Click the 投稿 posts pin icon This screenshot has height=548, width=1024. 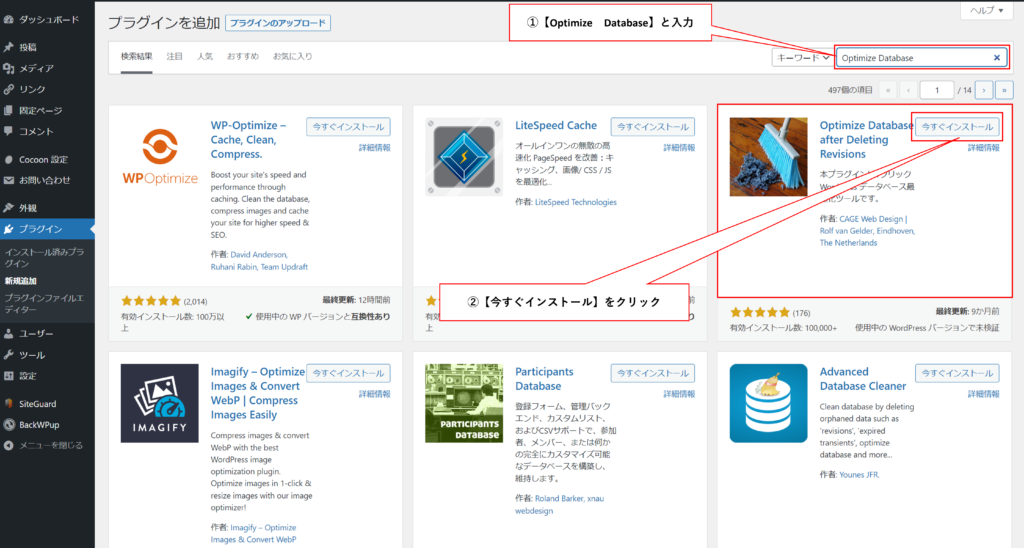[x=8, y=47]
